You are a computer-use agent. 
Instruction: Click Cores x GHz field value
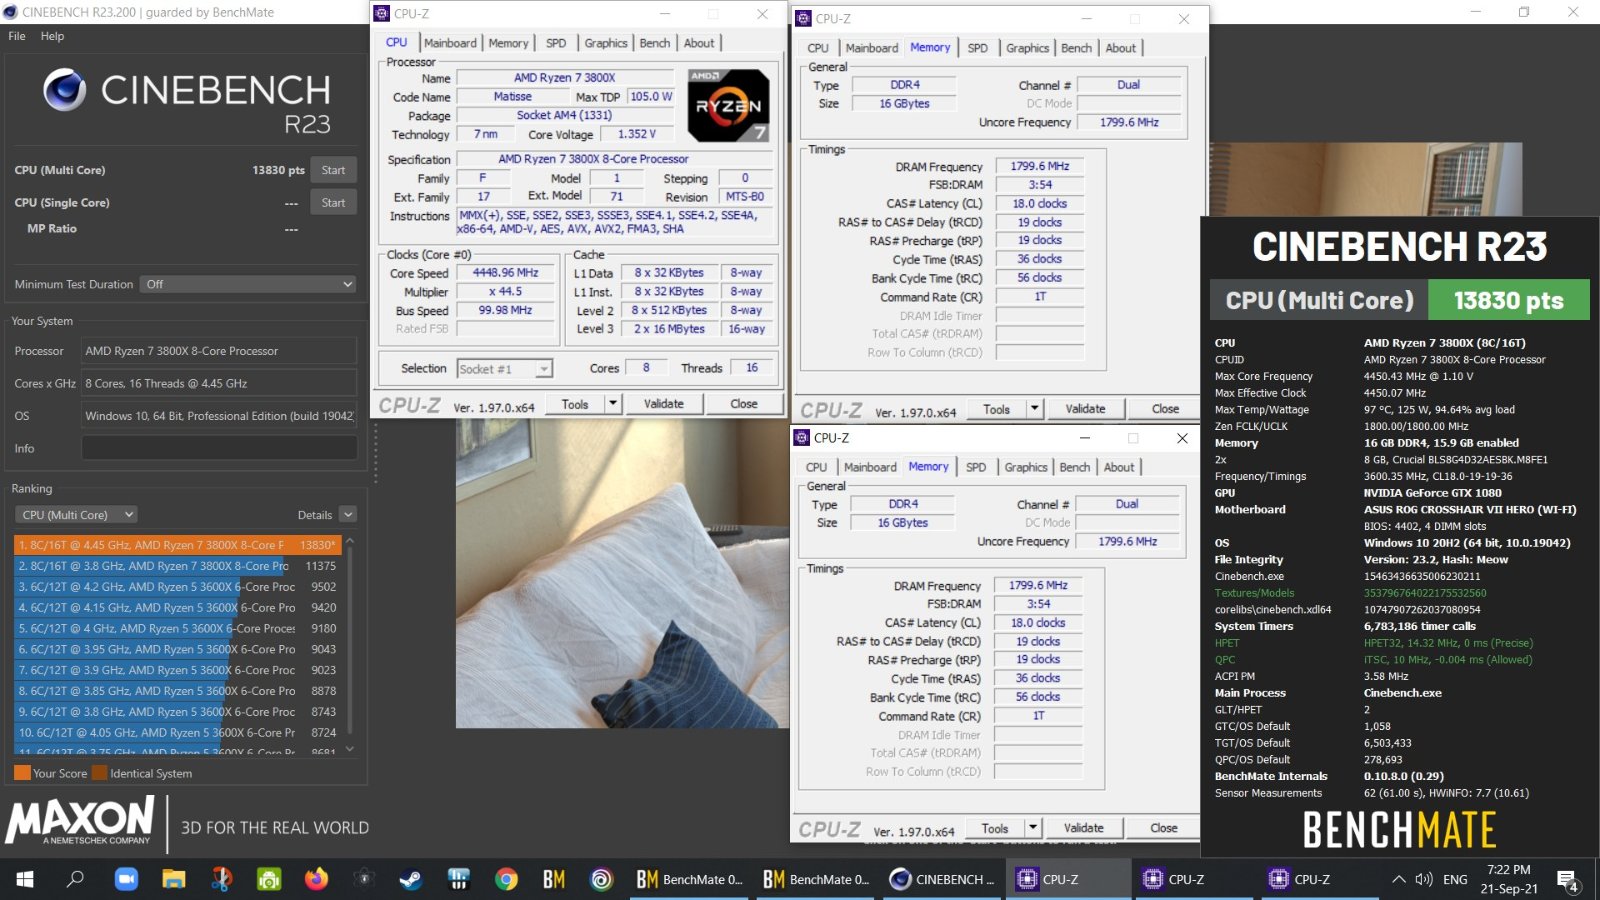(x=219, y=383)
